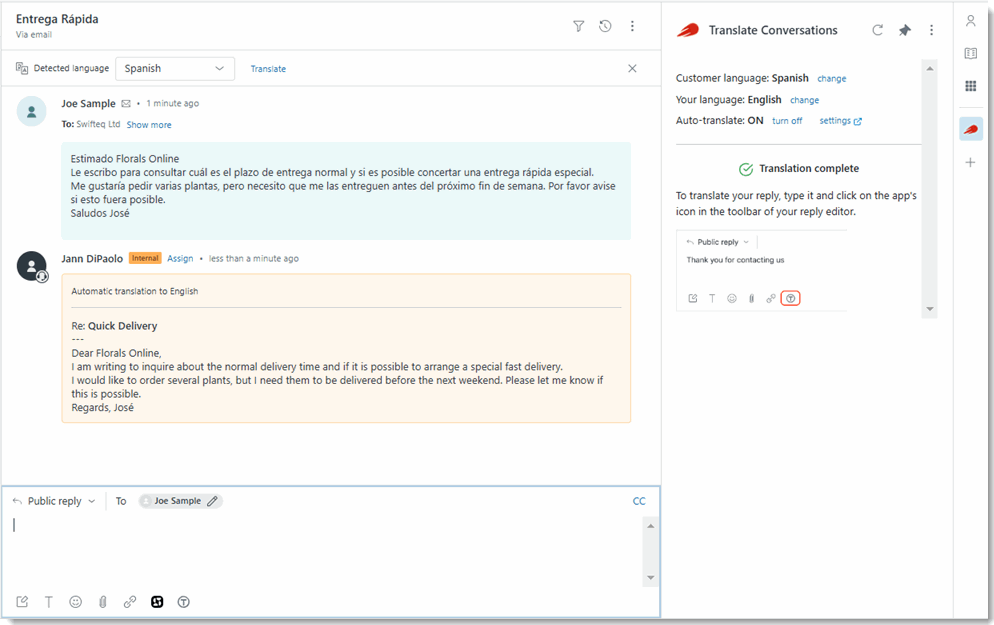994x625 pixels.
Task: Click Show more under Joe Sample
Action: click(149, 125)
